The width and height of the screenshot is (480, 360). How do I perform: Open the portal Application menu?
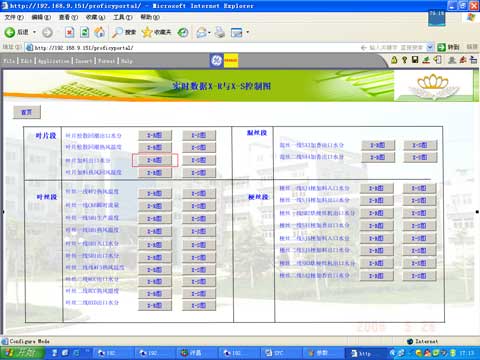[x=53, y=61]
